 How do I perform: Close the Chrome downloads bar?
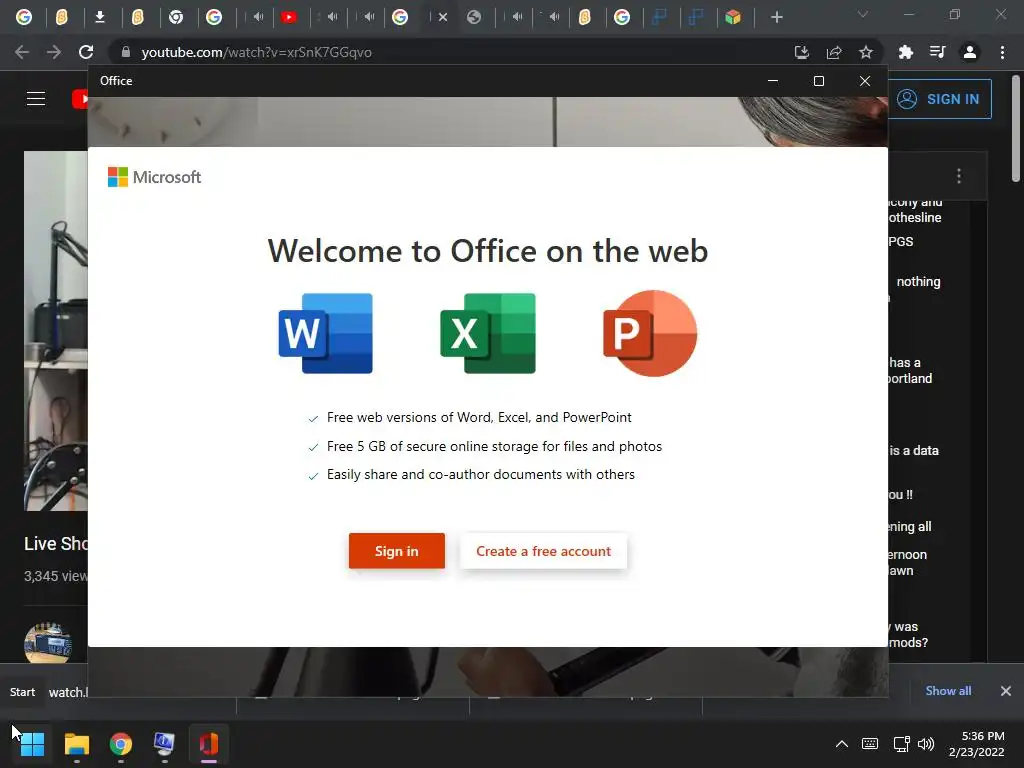tap(1006, 691)
